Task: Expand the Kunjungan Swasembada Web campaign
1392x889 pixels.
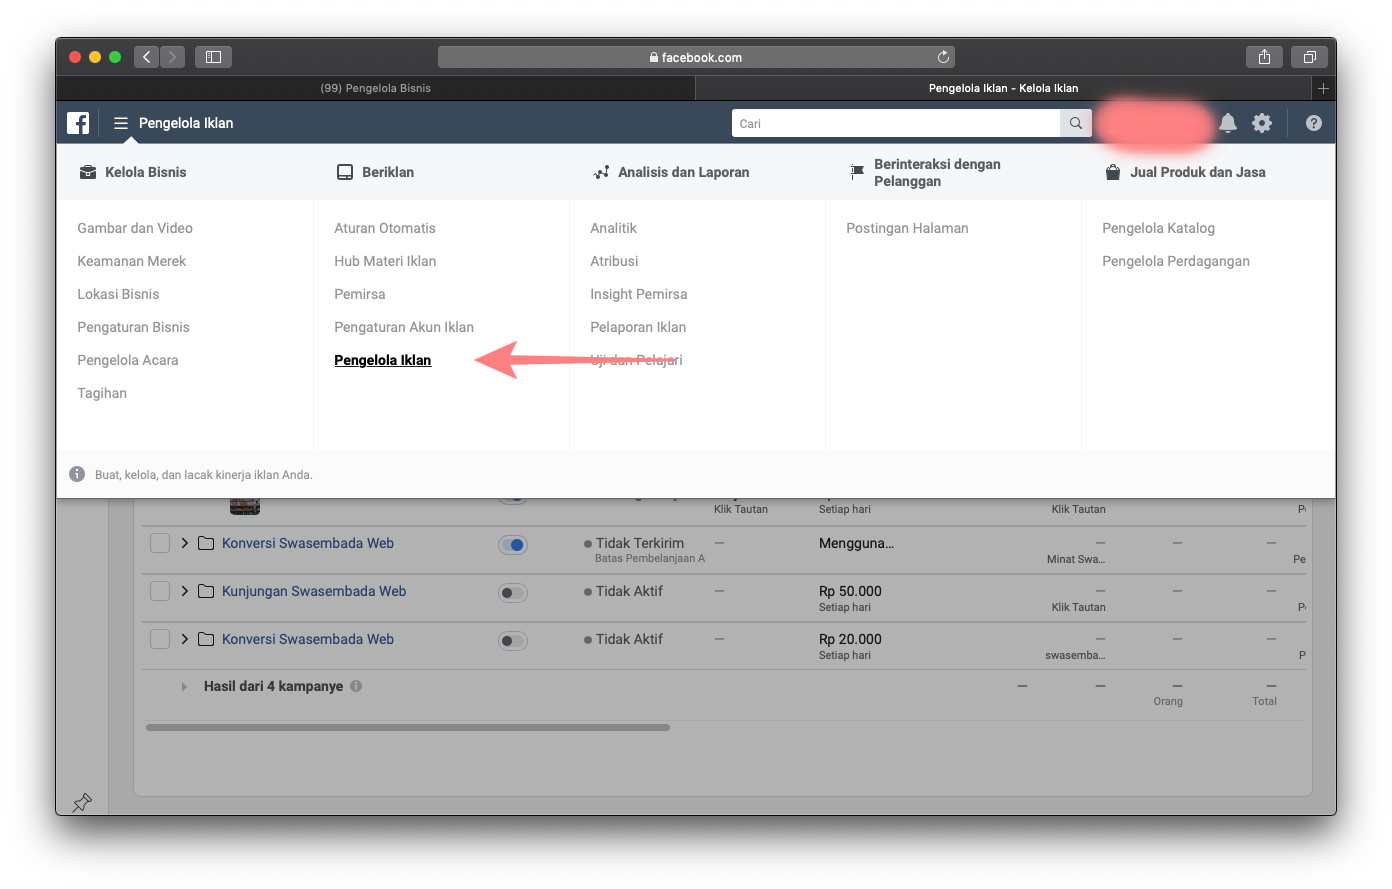Action: (185, 591)
